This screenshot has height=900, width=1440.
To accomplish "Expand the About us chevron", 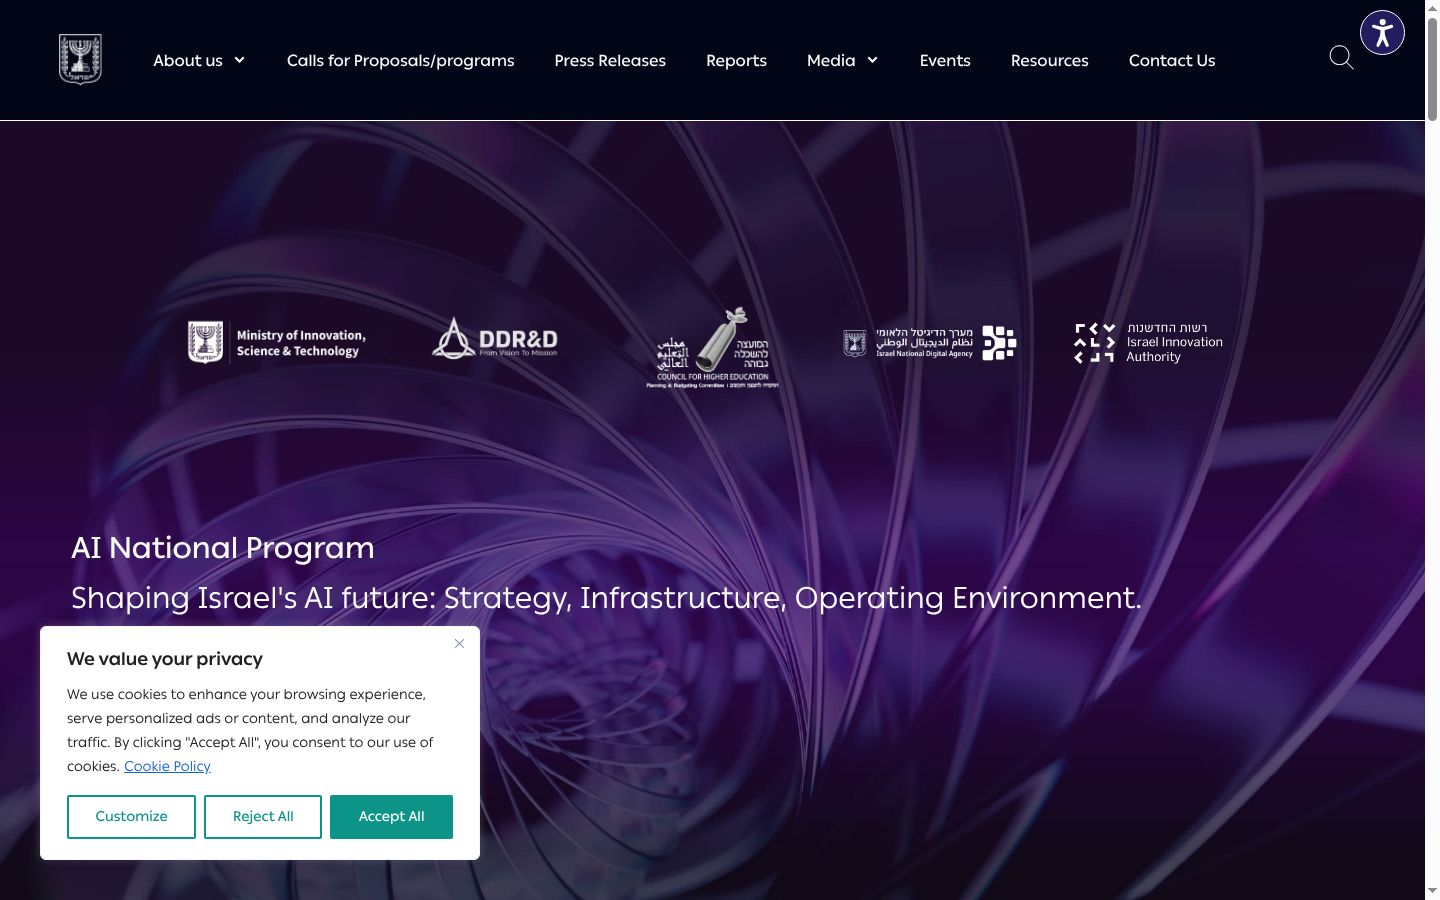I will pyautogui.click(x=239, y=60).
